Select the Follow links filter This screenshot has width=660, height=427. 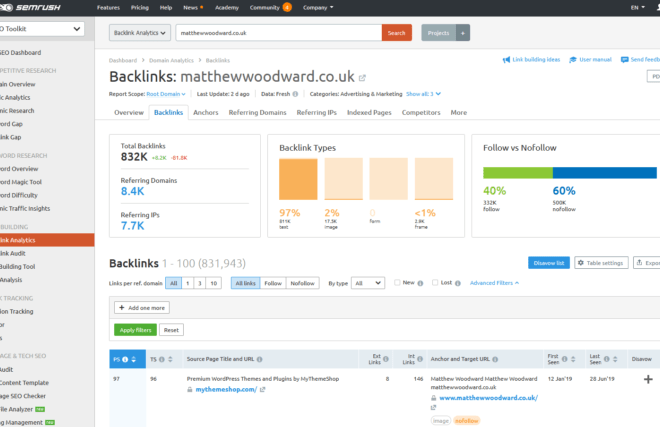click(x=273, y=283)
